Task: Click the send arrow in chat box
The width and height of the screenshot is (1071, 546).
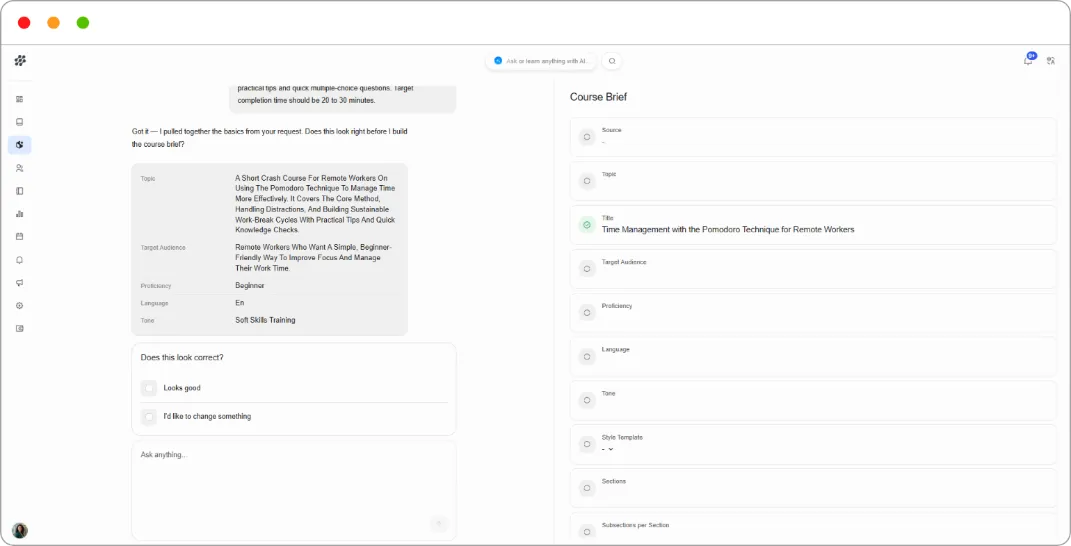Action: coord(439,524)
